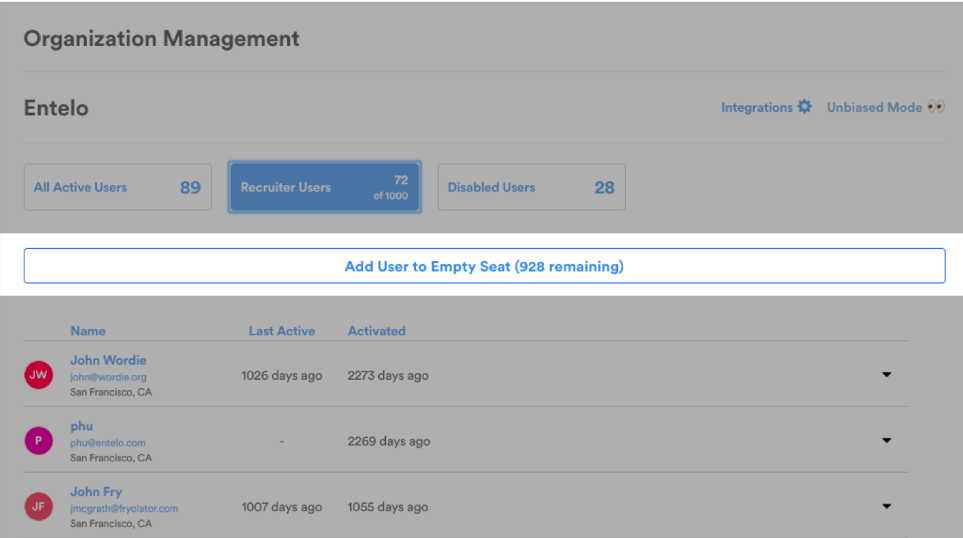Click the '1007 days ago' last active value
Viewport: 963px width, 538px height.
pos(282,507)
